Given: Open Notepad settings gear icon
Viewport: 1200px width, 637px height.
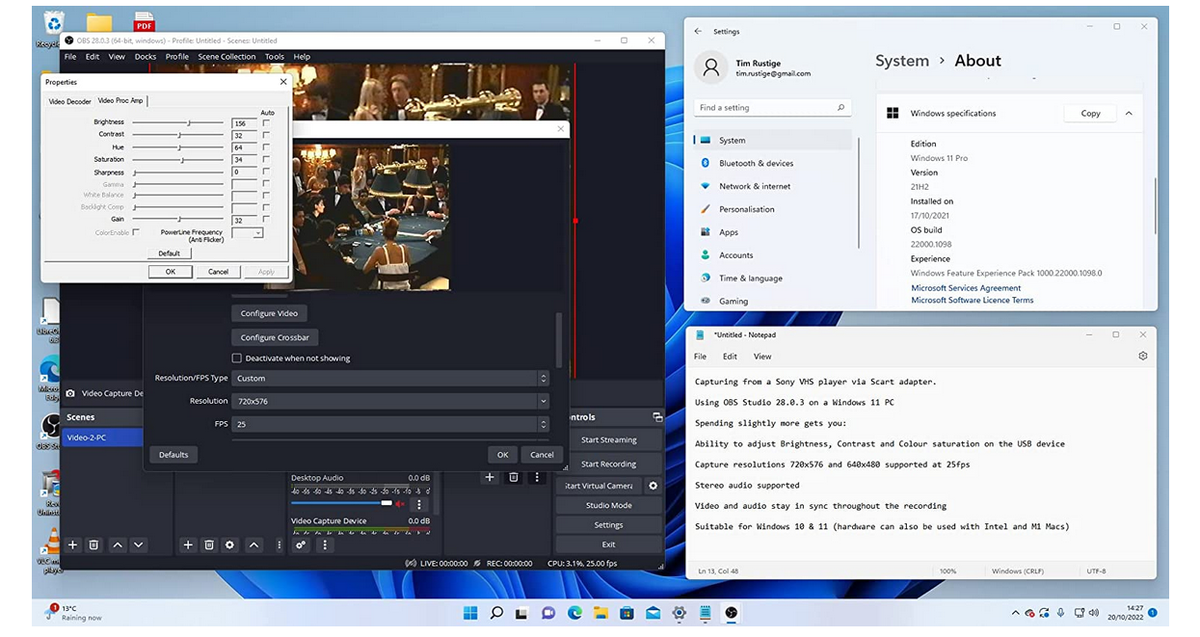Looking at the screenshot, I should point(1143,356).
